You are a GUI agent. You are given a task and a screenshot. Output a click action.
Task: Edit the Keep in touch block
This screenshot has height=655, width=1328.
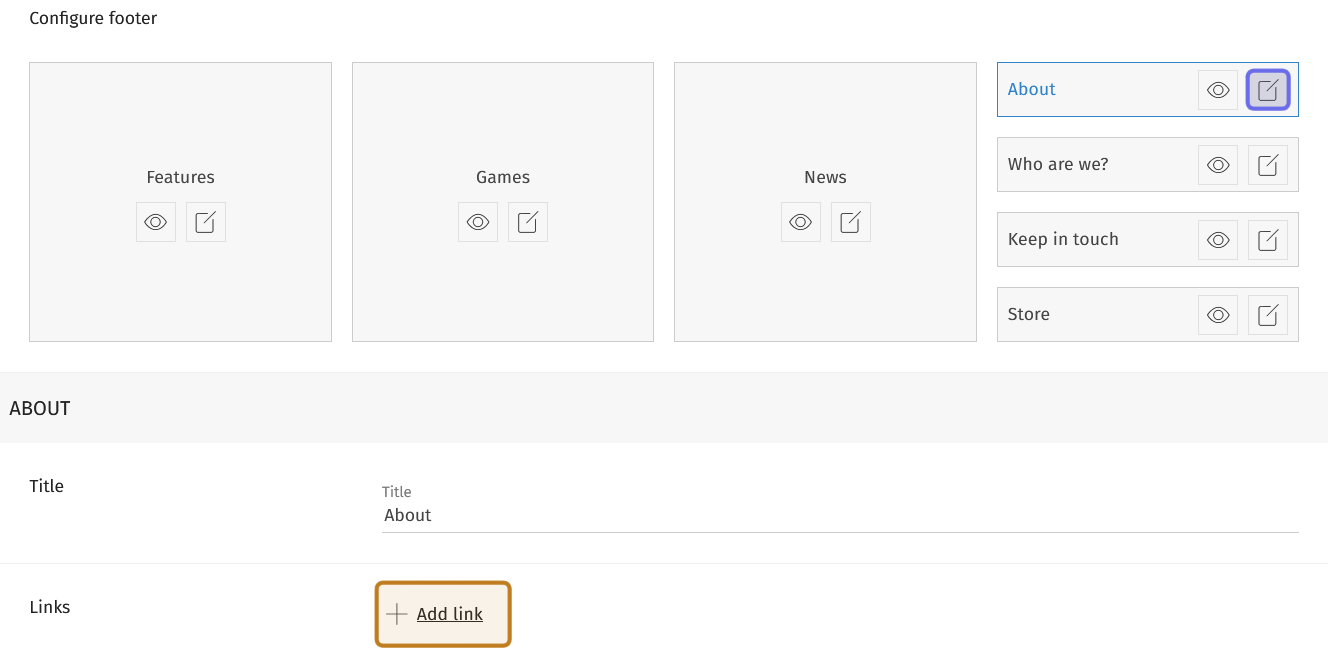[1268, 240]
